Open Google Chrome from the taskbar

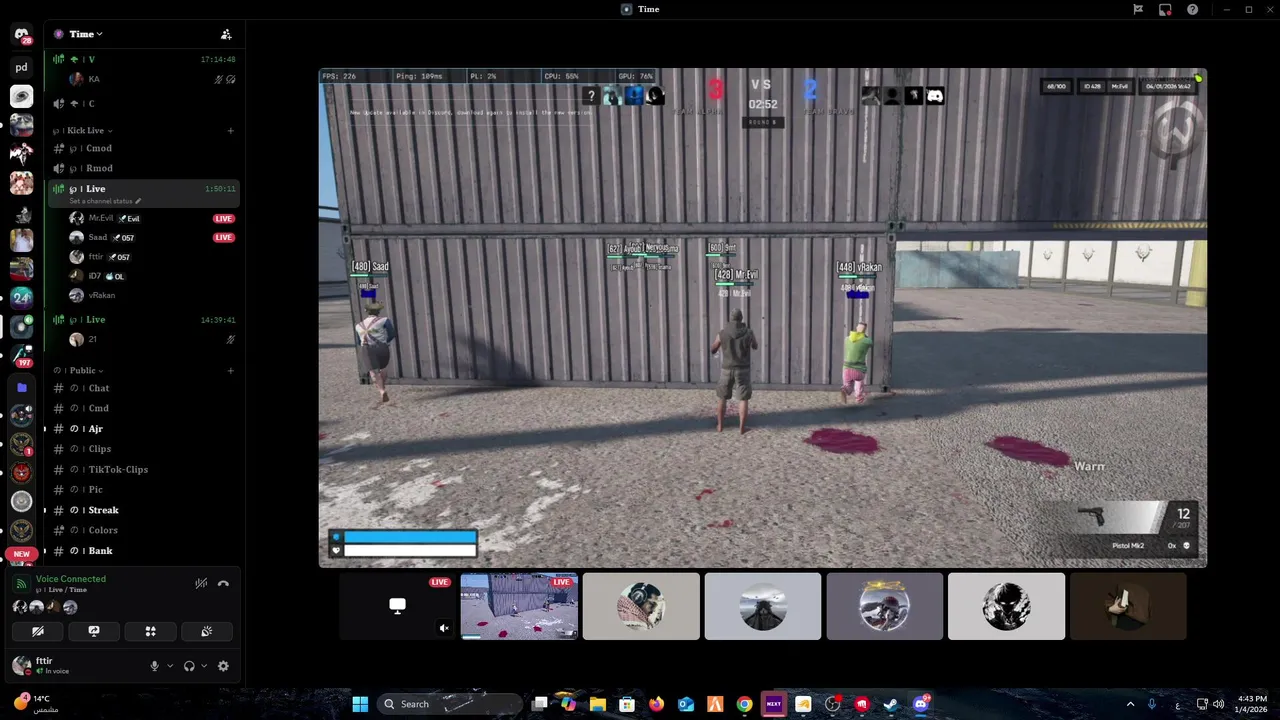[x=744, y=704]
